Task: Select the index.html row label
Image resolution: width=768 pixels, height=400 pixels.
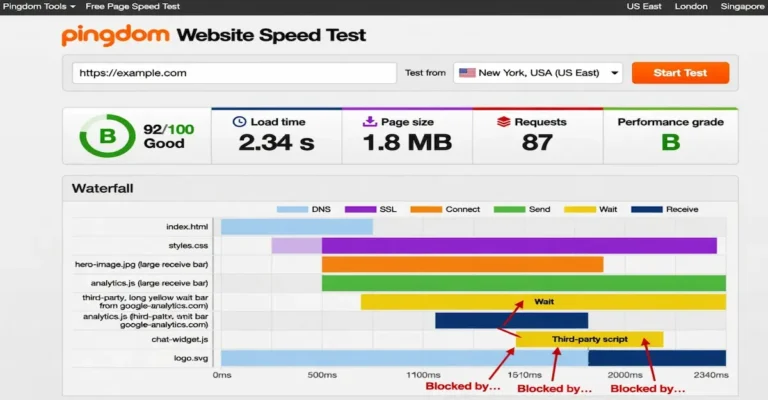Action: click(x=187, y=227)
